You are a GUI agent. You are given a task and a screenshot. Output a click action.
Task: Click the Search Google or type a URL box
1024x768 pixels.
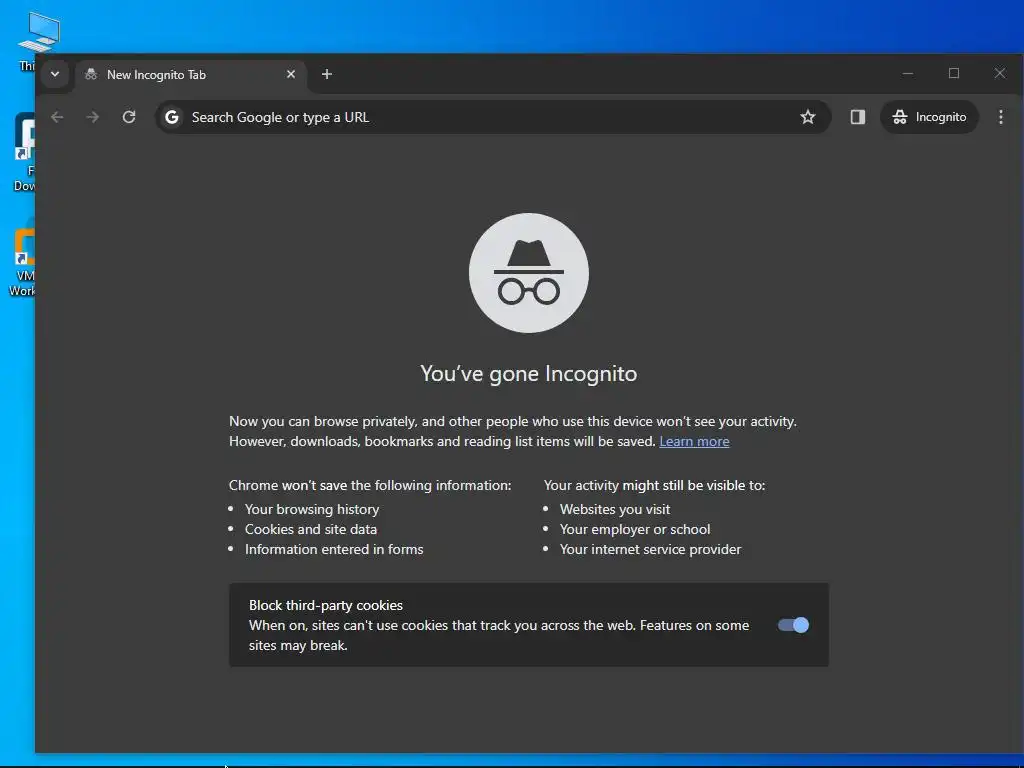tap(493, 117)
